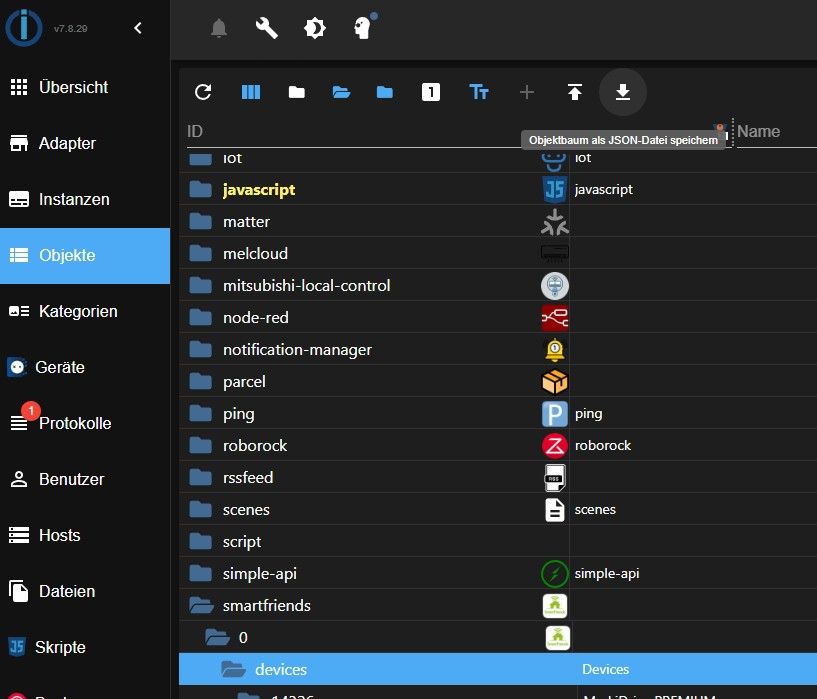Screen dimensions: 817x699
Task: Open Dateien file manager
Action: click(x=85, y=591)
